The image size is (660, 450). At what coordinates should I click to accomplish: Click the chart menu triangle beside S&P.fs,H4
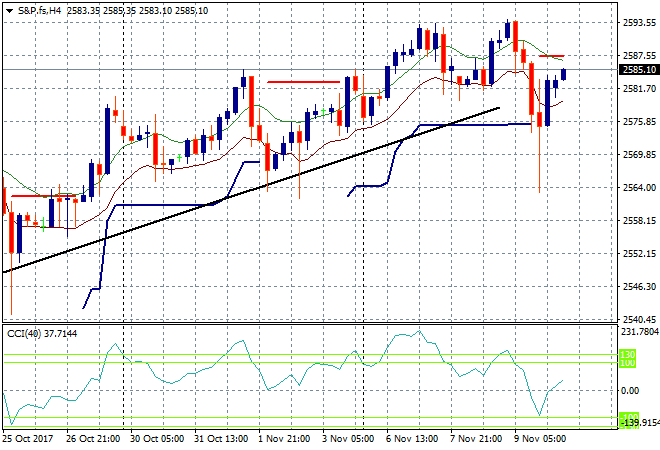[x=9, y=11]
